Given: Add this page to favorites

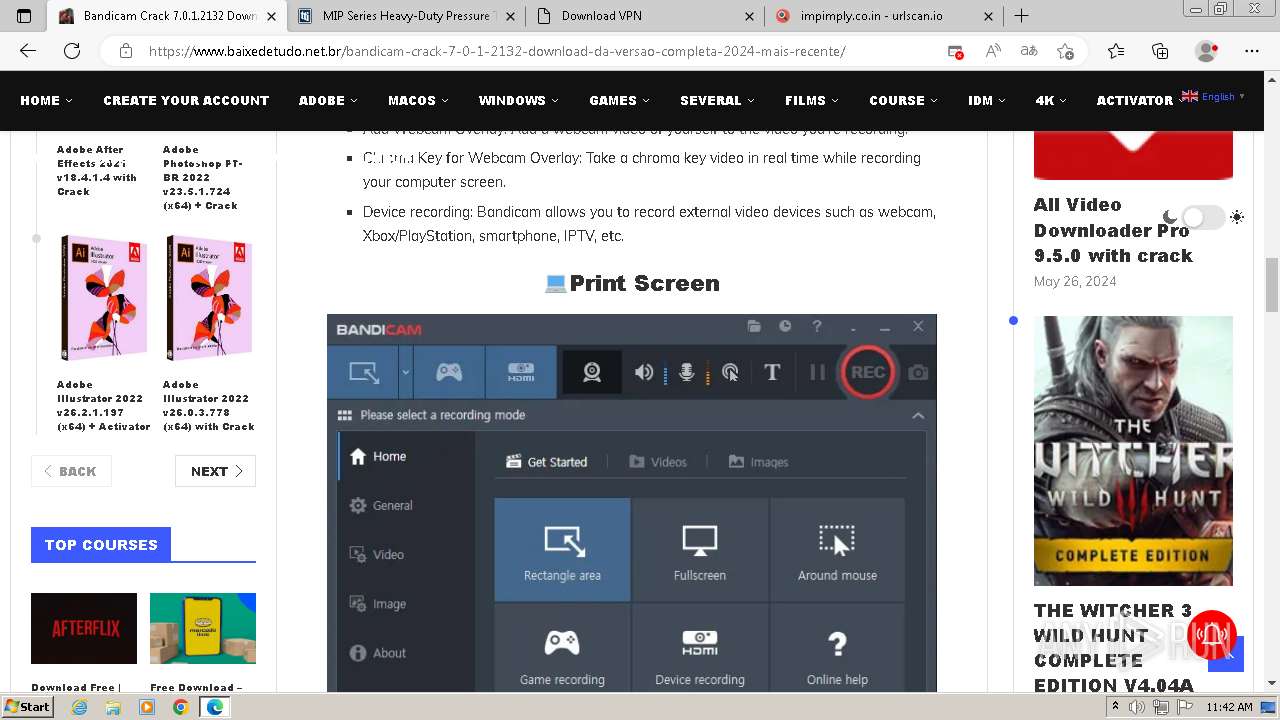Looking at the screenshot, I should click(x=1066, y=51).
